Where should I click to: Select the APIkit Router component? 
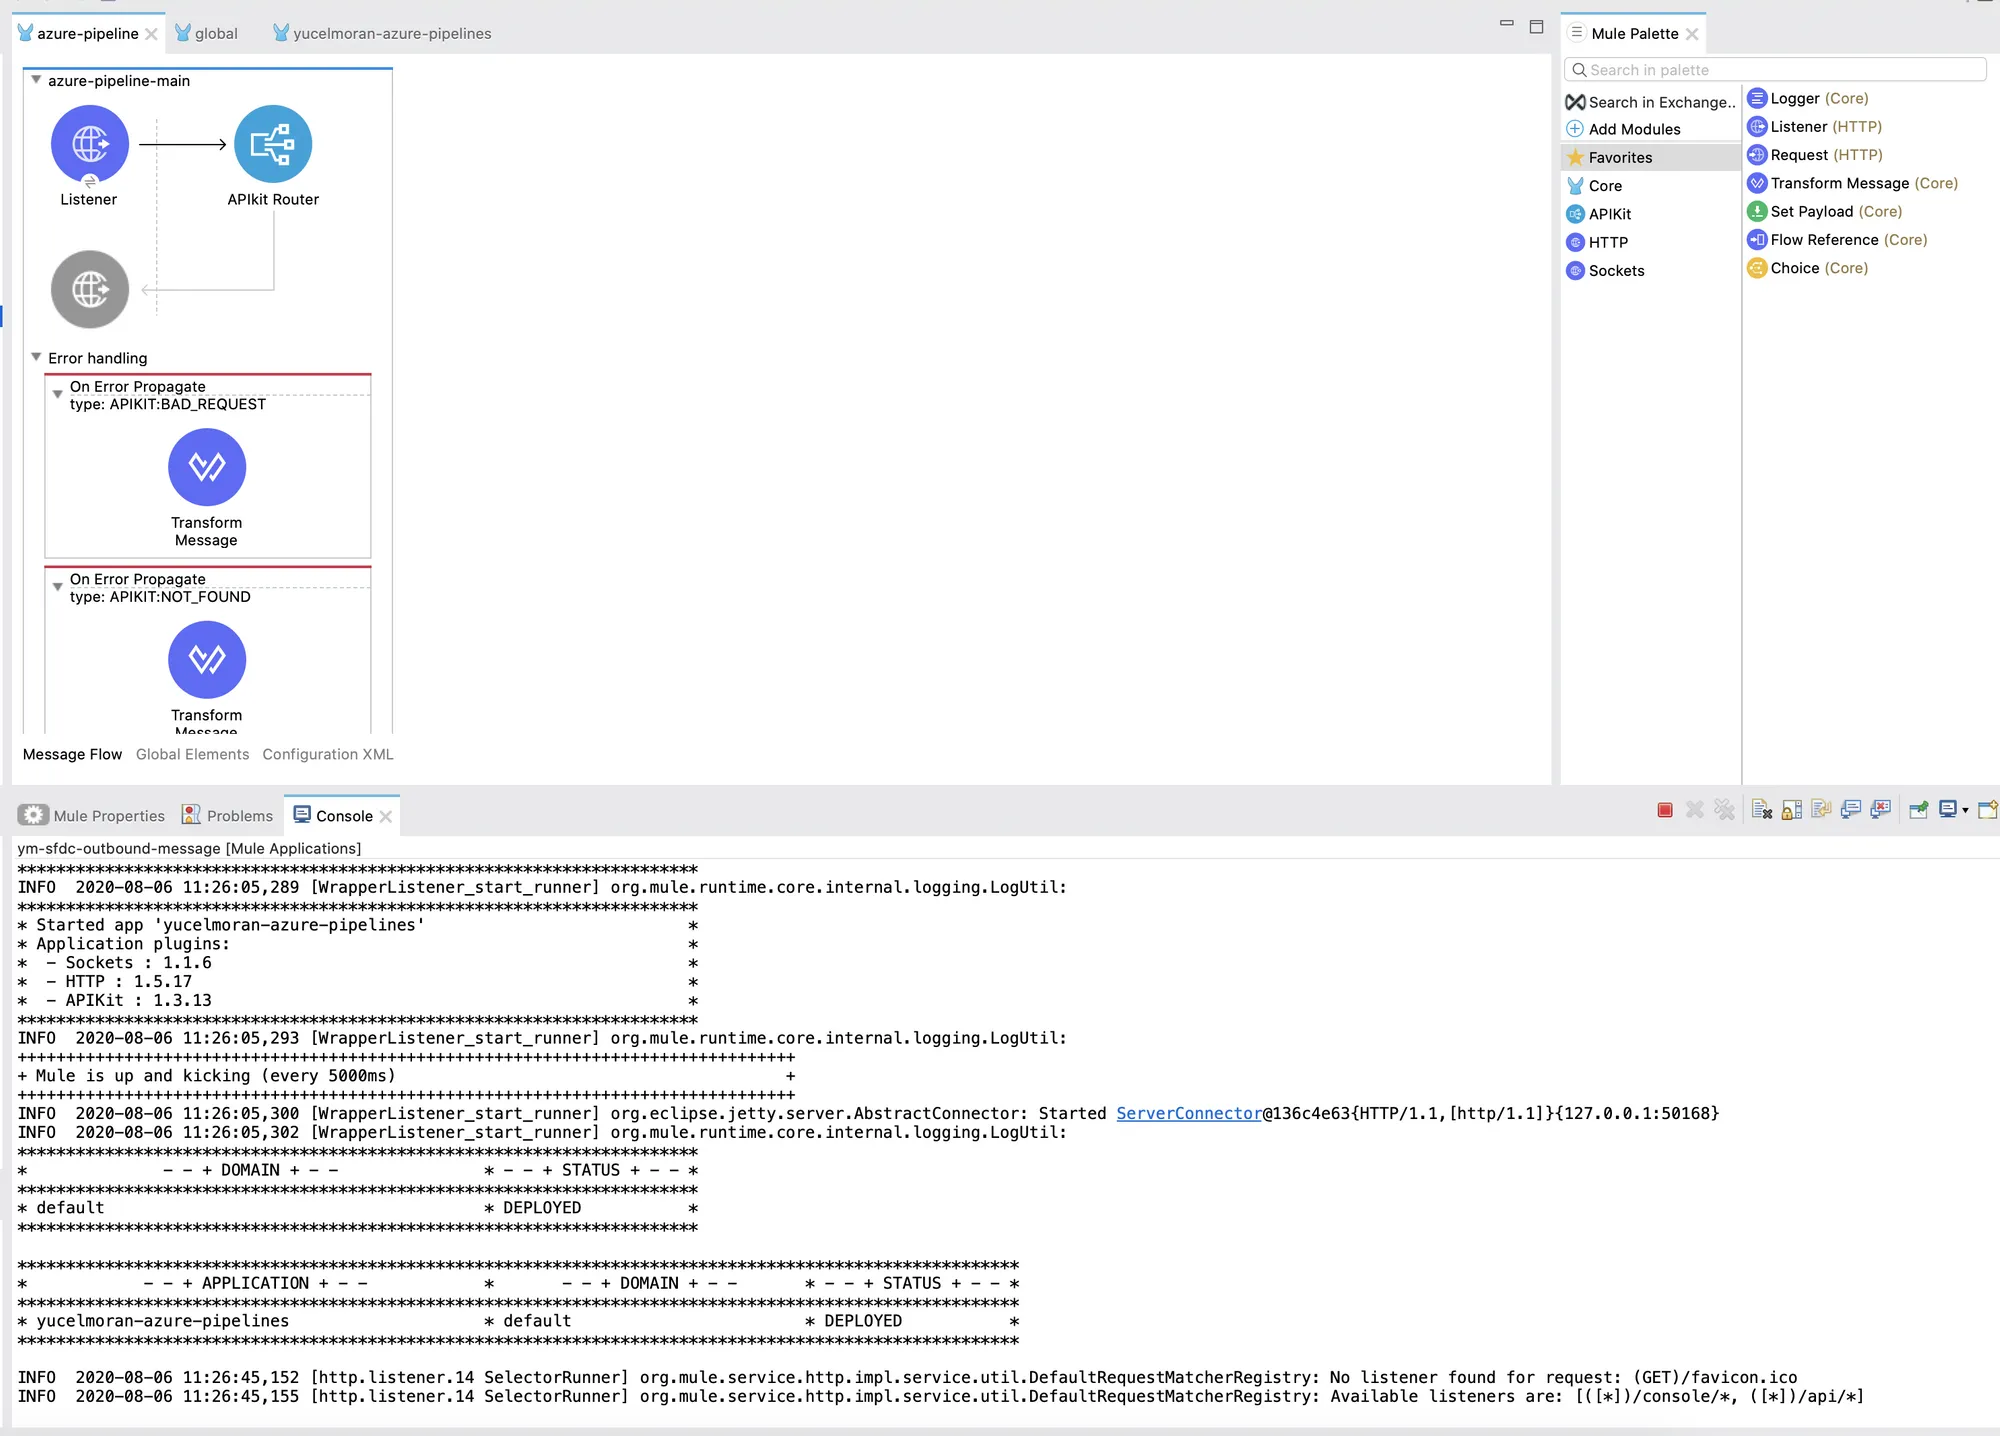[273, 144]
